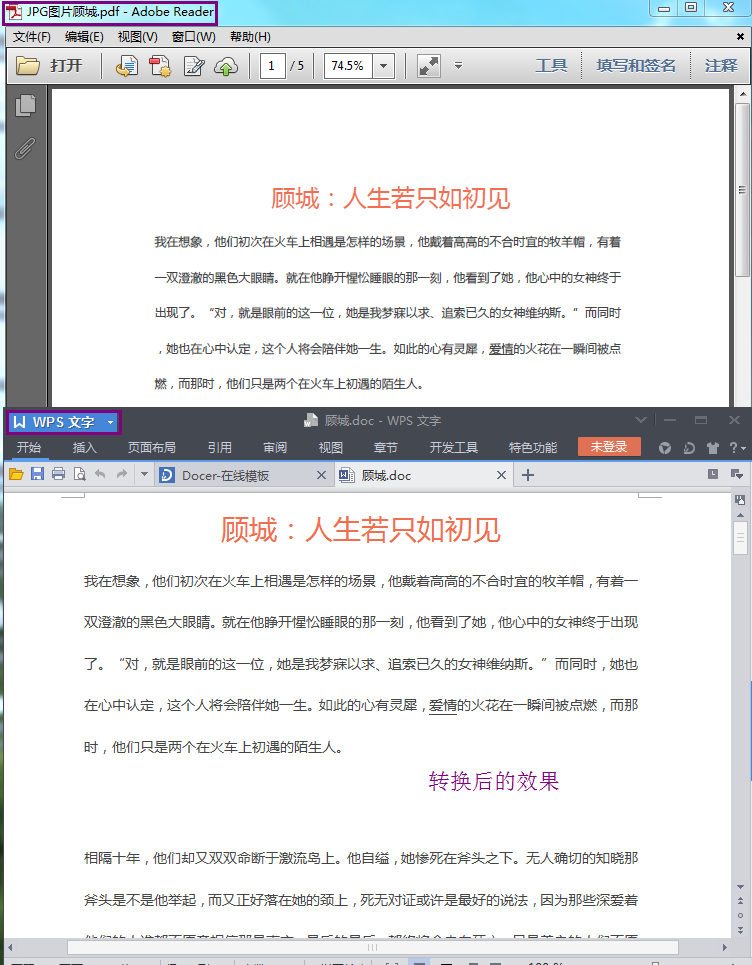Click the create PDF icon in Adobe Reader toolbar
The width and height of the screenshot is (752, 965).
pos(160,66)
